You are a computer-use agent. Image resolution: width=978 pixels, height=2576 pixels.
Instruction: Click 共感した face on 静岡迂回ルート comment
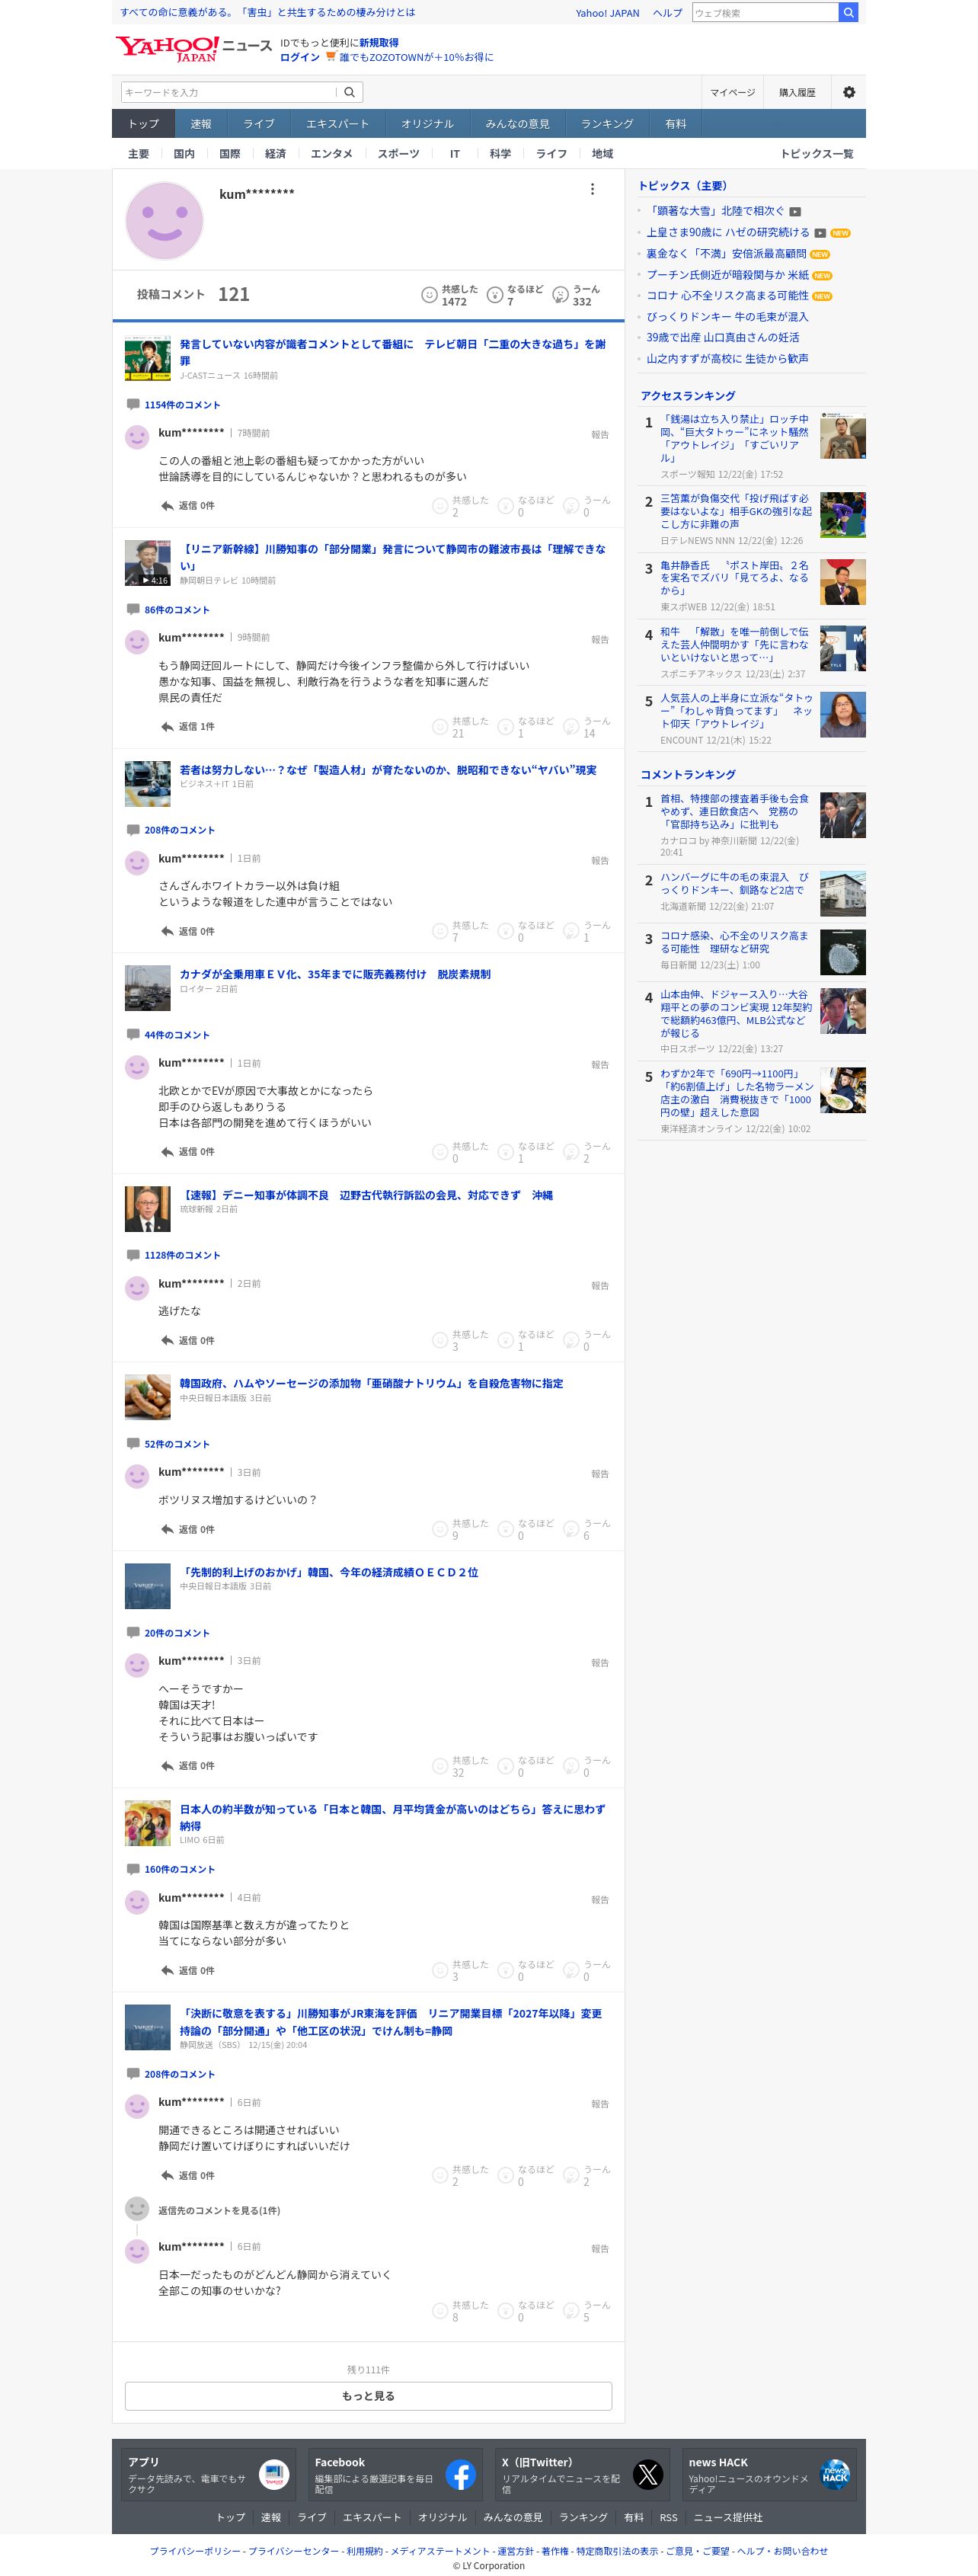[440, 727]
